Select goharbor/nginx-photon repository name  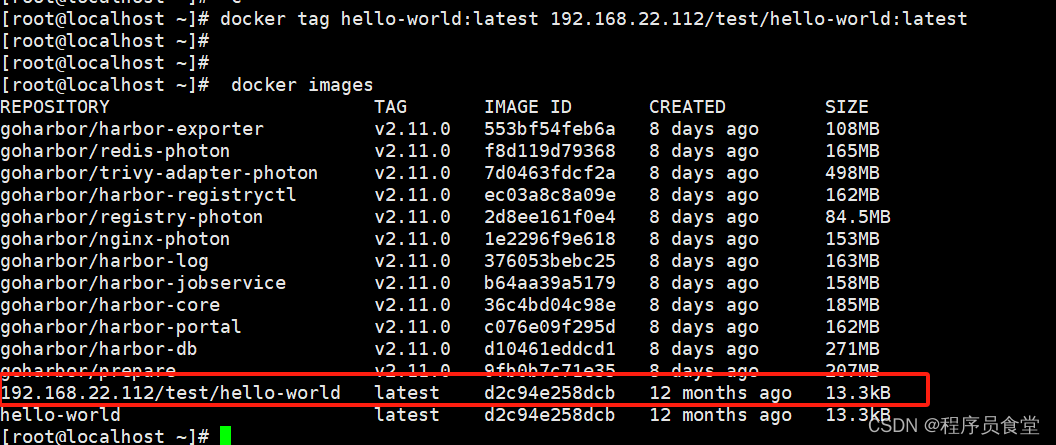click(x=115, y=239)
